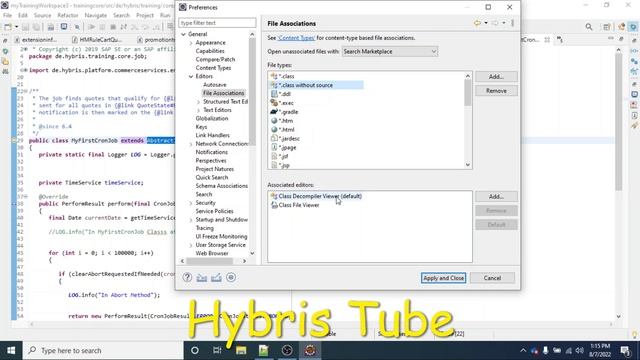Viewport: 640px width, 360px height.
Task: Open the Content Types link
Action: [296, 38]
